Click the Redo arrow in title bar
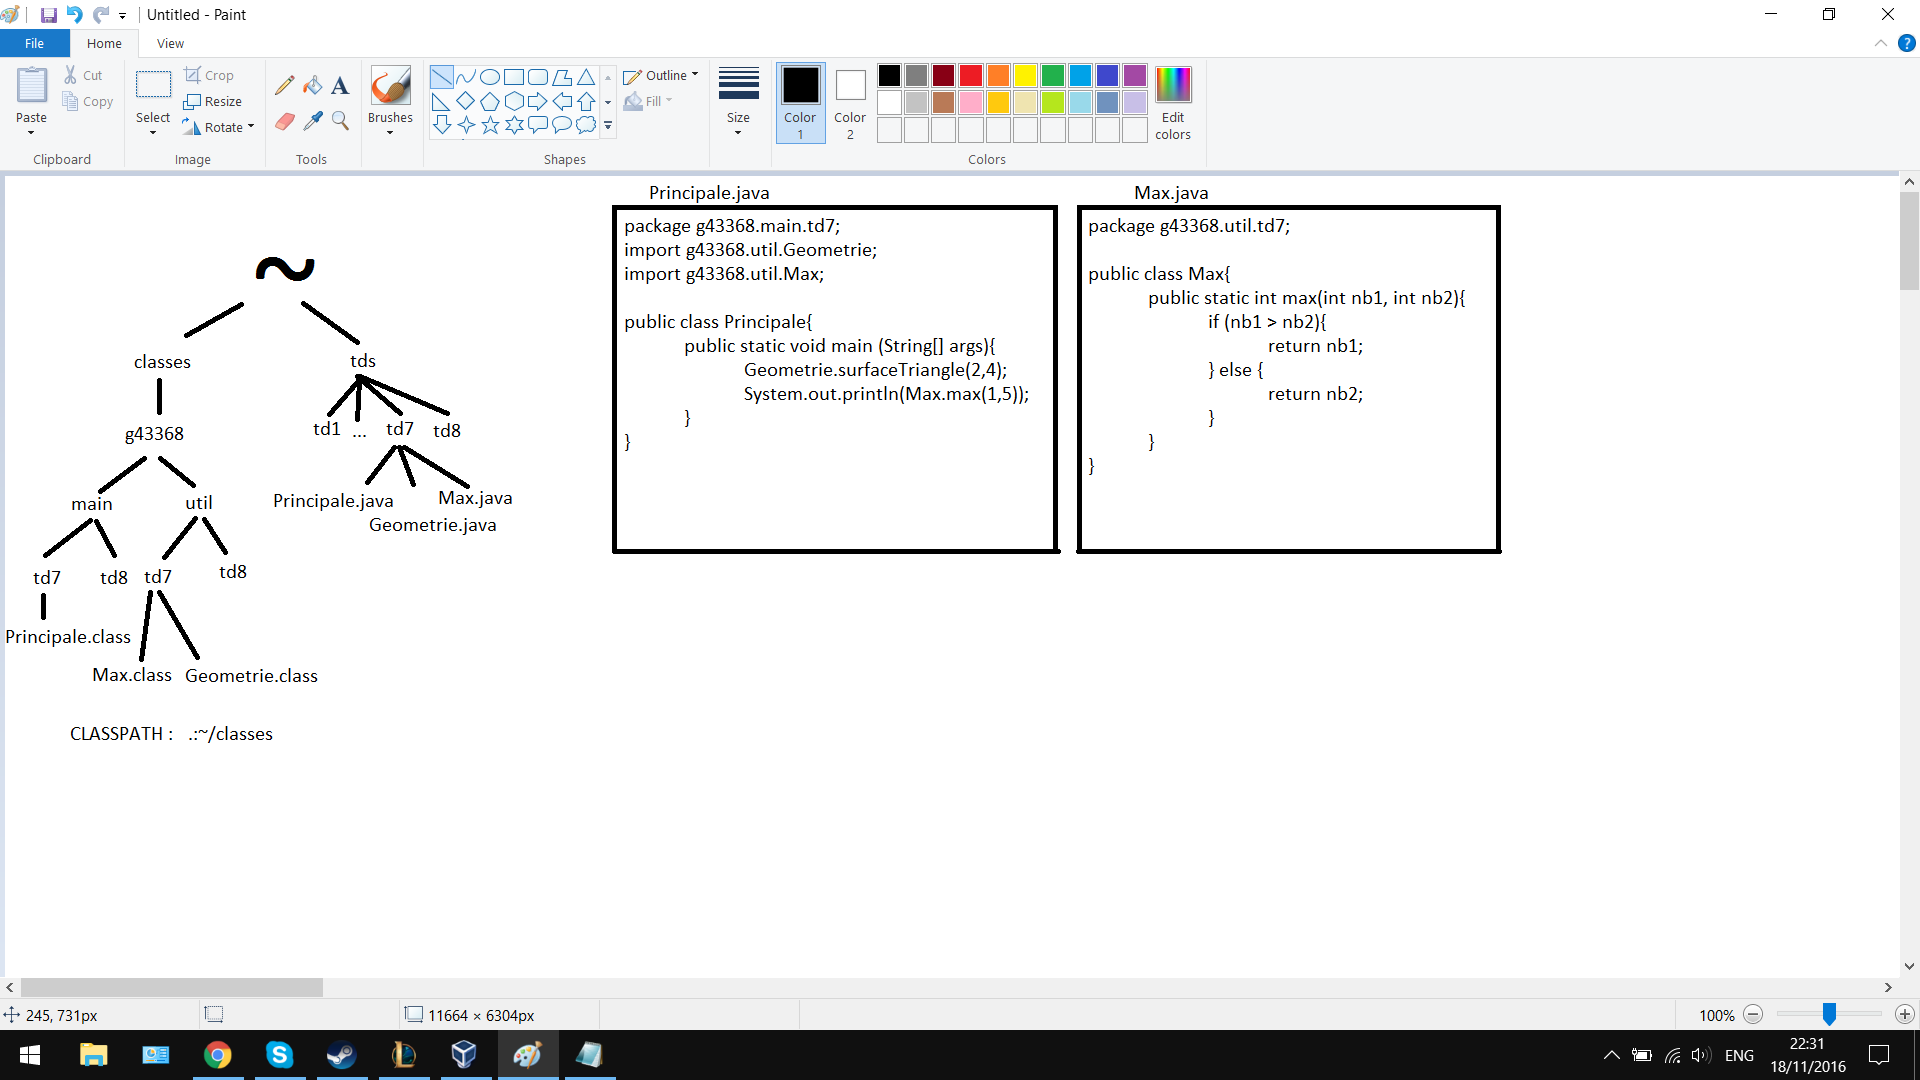 pos(101,15)
